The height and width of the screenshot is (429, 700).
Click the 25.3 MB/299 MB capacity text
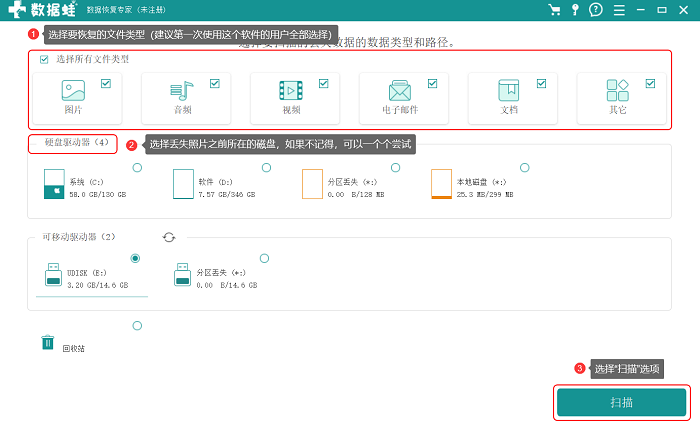[x=485, y=195]
